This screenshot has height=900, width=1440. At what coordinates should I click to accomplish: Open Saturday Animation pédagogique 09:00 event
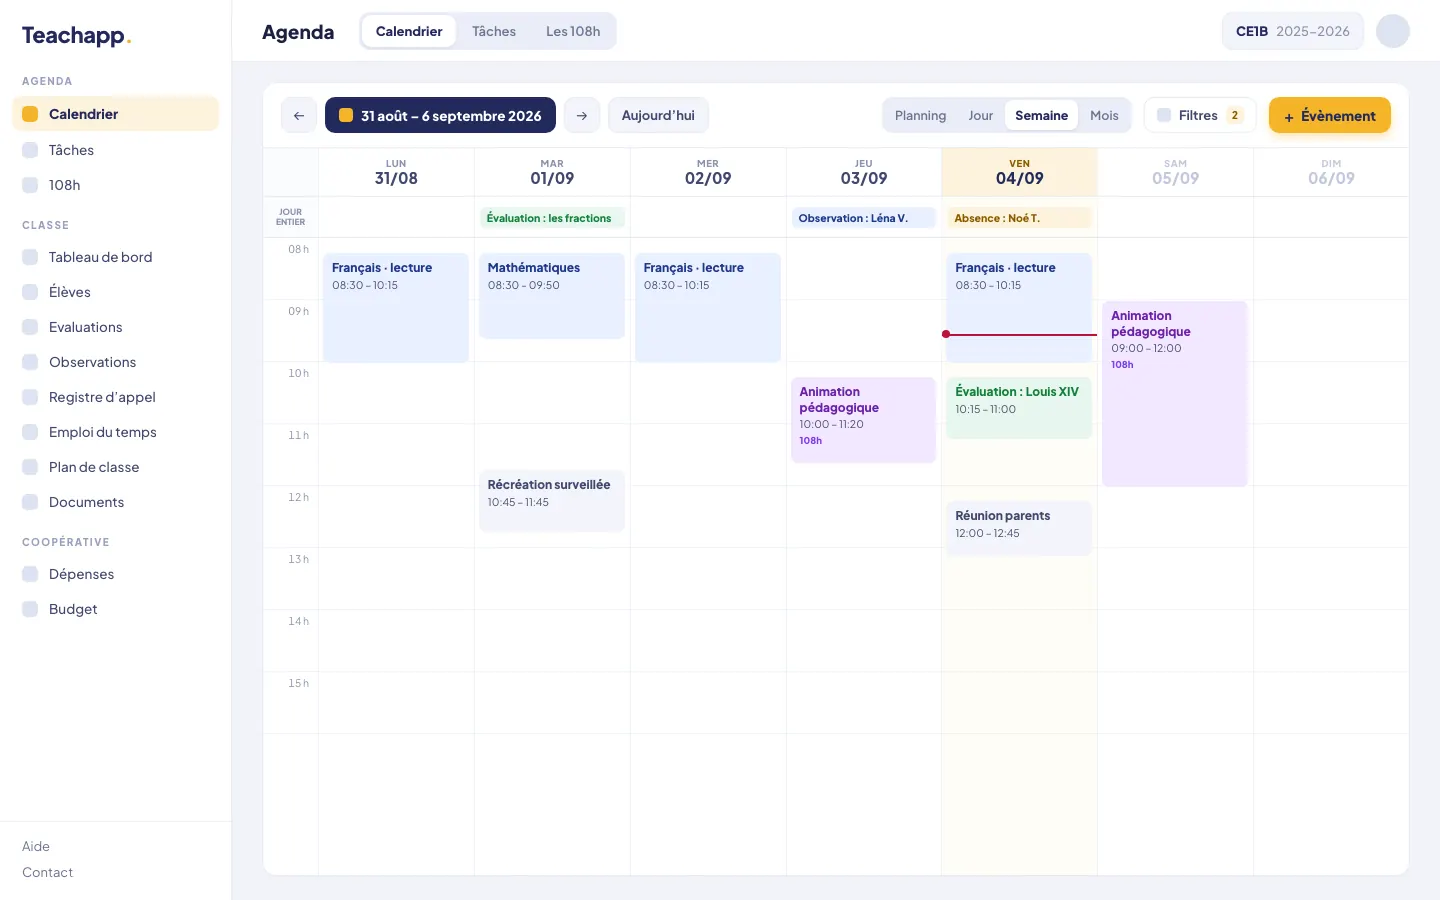[1175, 394]
